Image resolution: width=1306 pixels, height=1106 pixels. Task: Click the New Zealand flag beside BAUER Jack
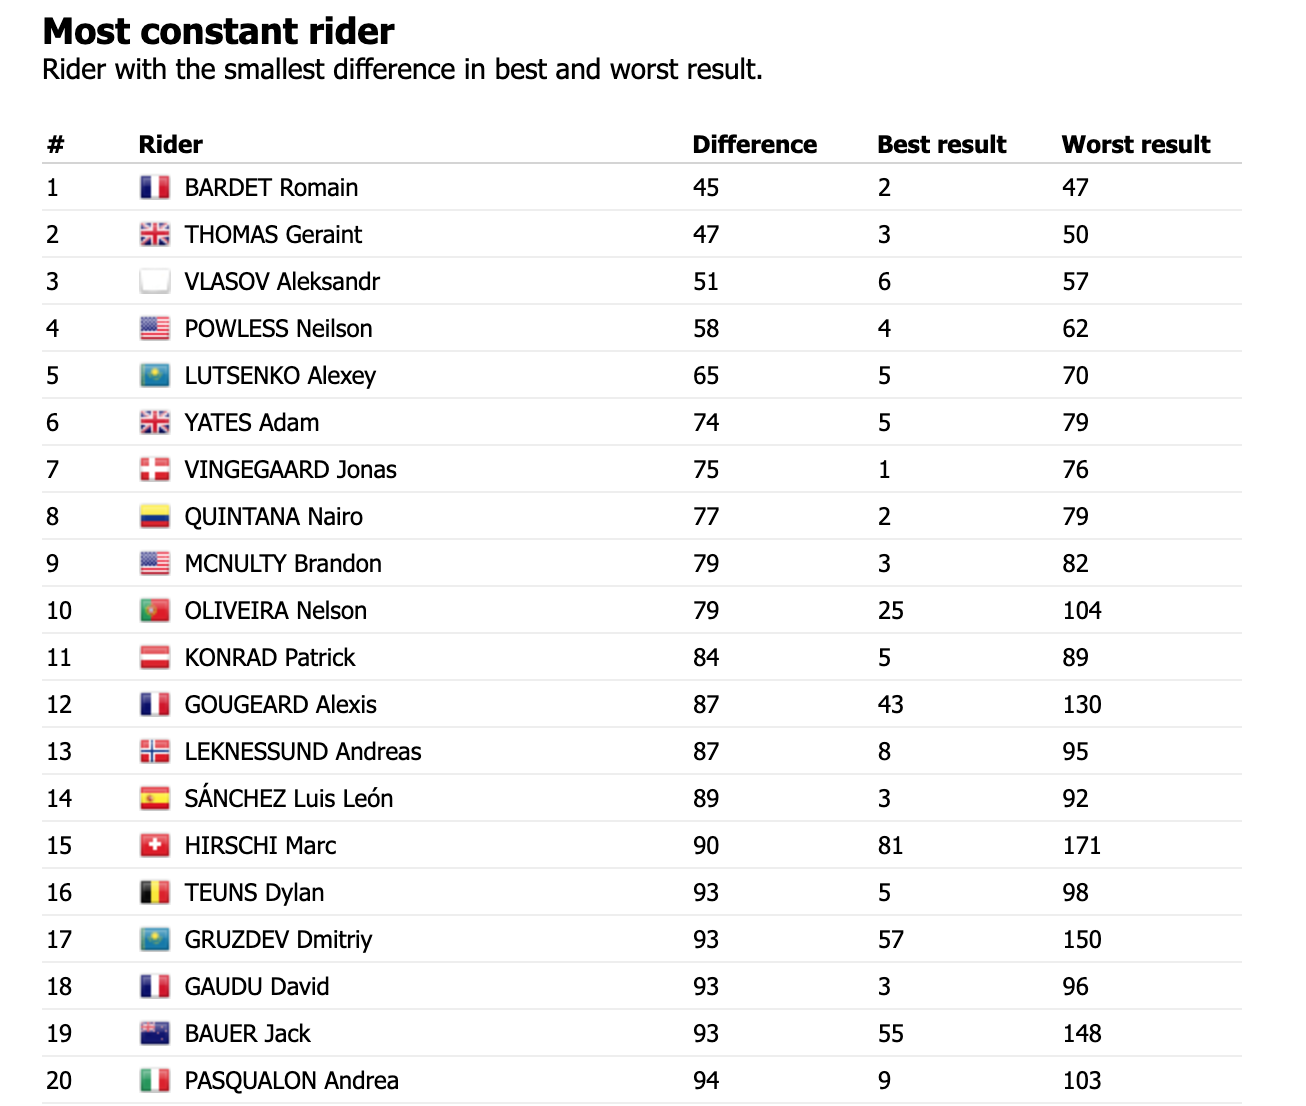(154, 1033)
